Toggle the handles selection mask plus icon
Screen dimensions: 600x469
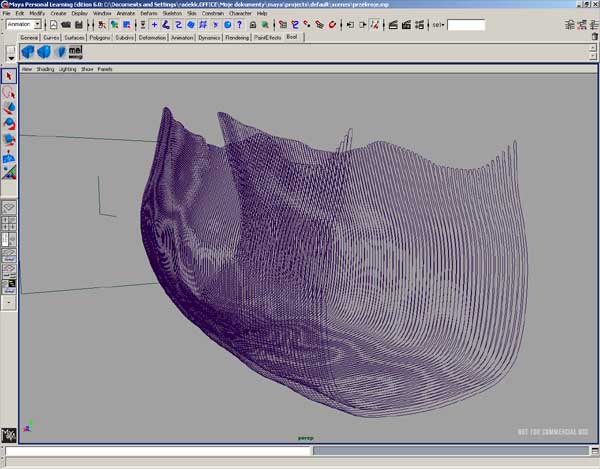click(x=154, y=25)
